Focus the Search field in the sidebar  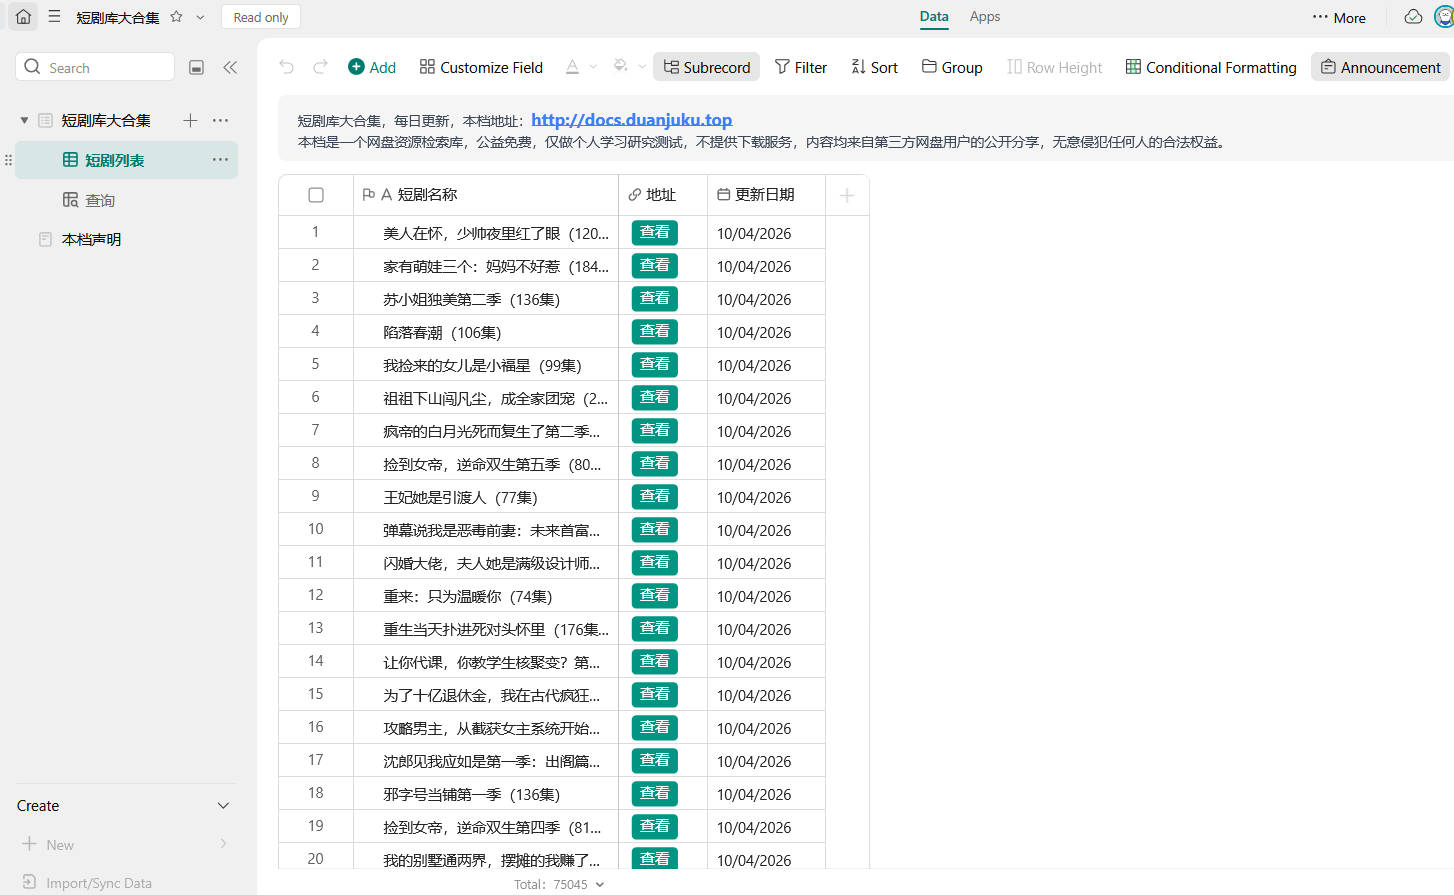(95, 67)
